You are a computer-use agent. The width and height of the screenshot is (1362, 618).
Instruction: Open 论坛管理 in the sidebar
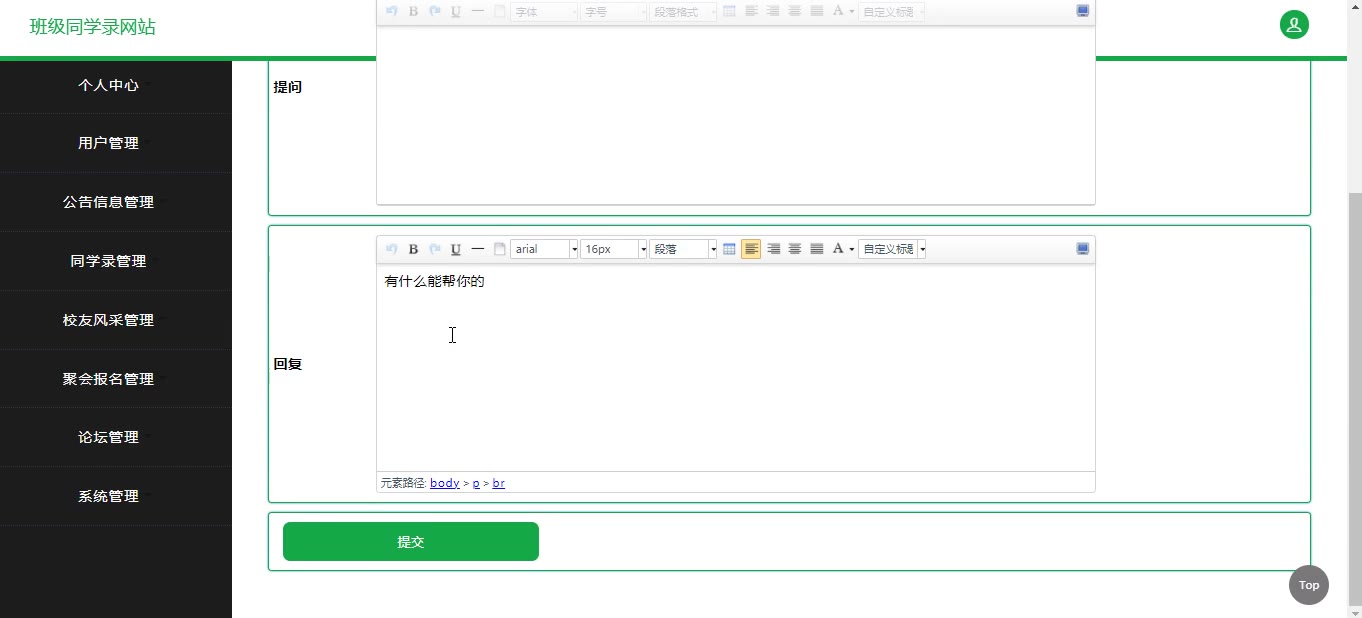tap(108, 437)
